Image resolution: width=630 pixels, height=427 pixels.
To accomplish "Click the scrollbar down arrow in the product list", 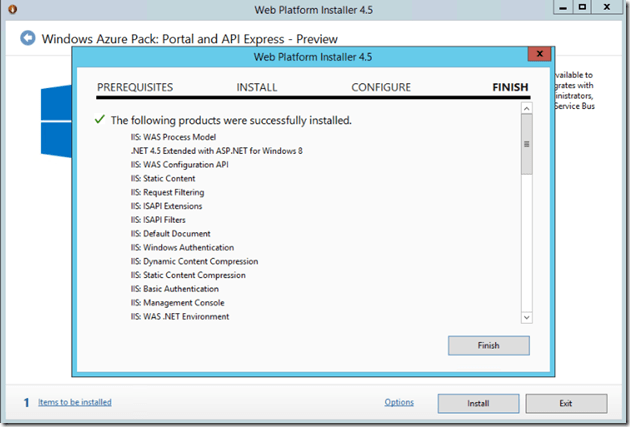I will tap(525, 316).
